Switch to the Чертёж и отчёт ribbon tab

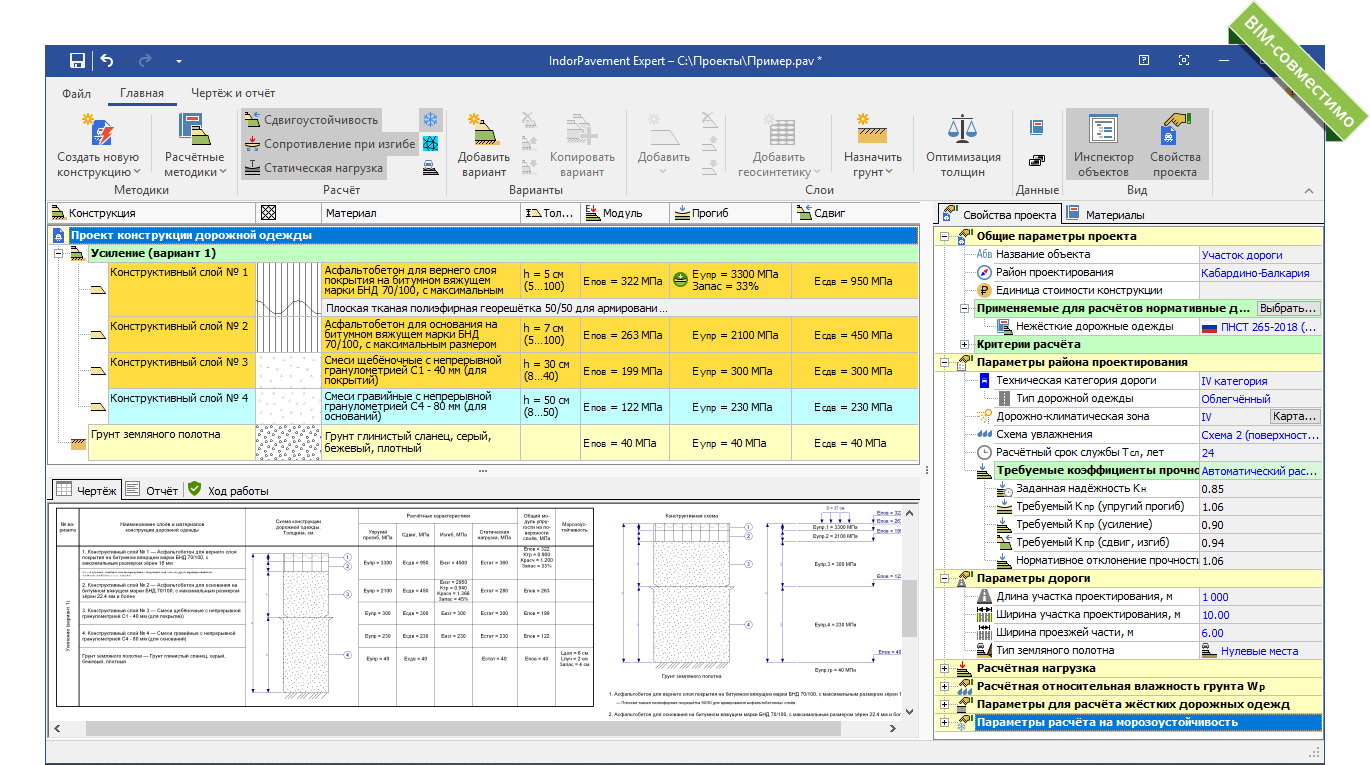(233, 93)
